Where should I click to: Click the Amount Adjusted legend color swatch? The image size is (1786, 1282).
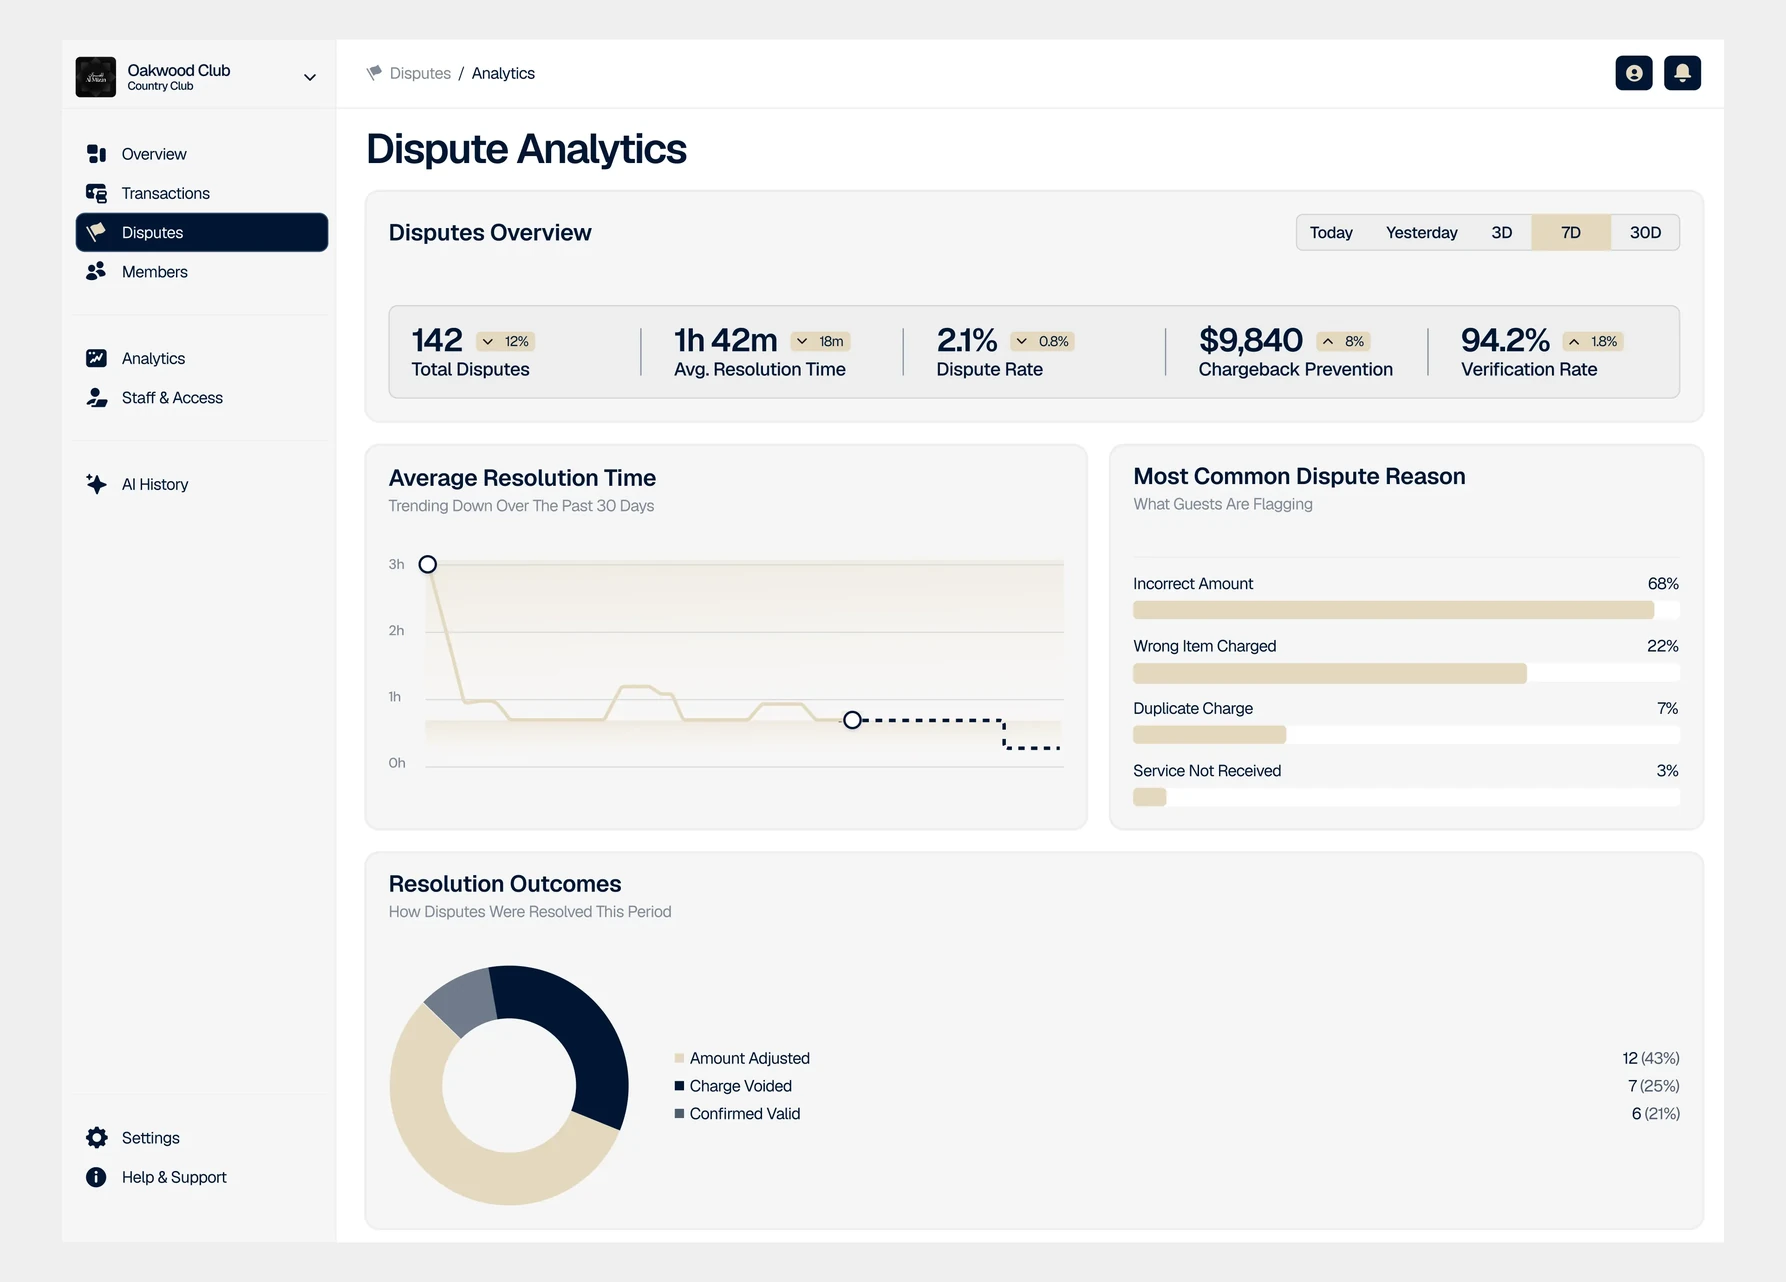click(679, 1058)
